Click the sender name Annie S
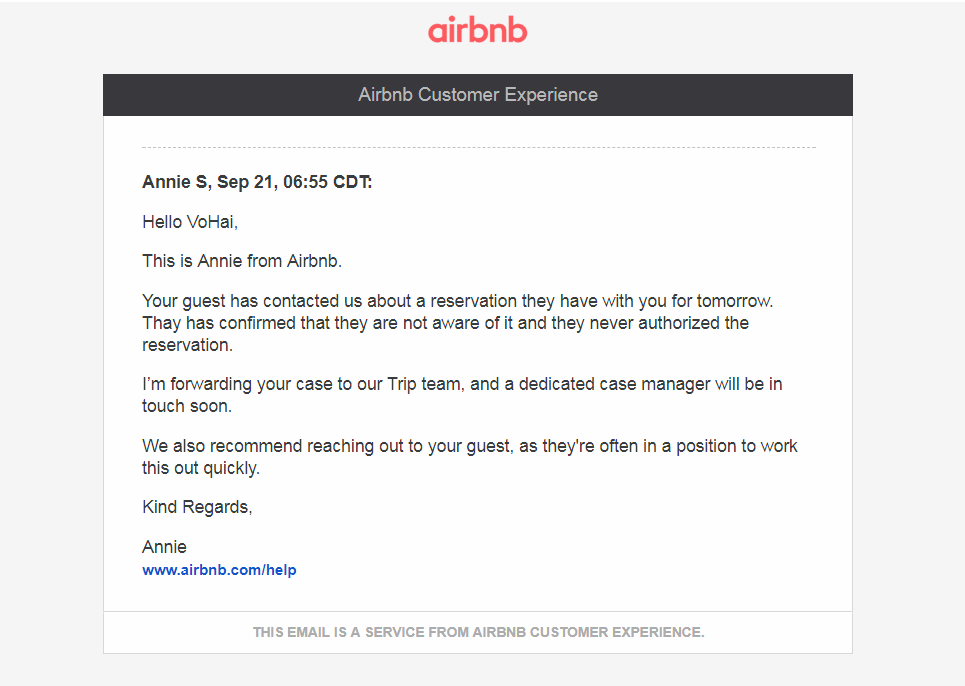 point(175,182)
